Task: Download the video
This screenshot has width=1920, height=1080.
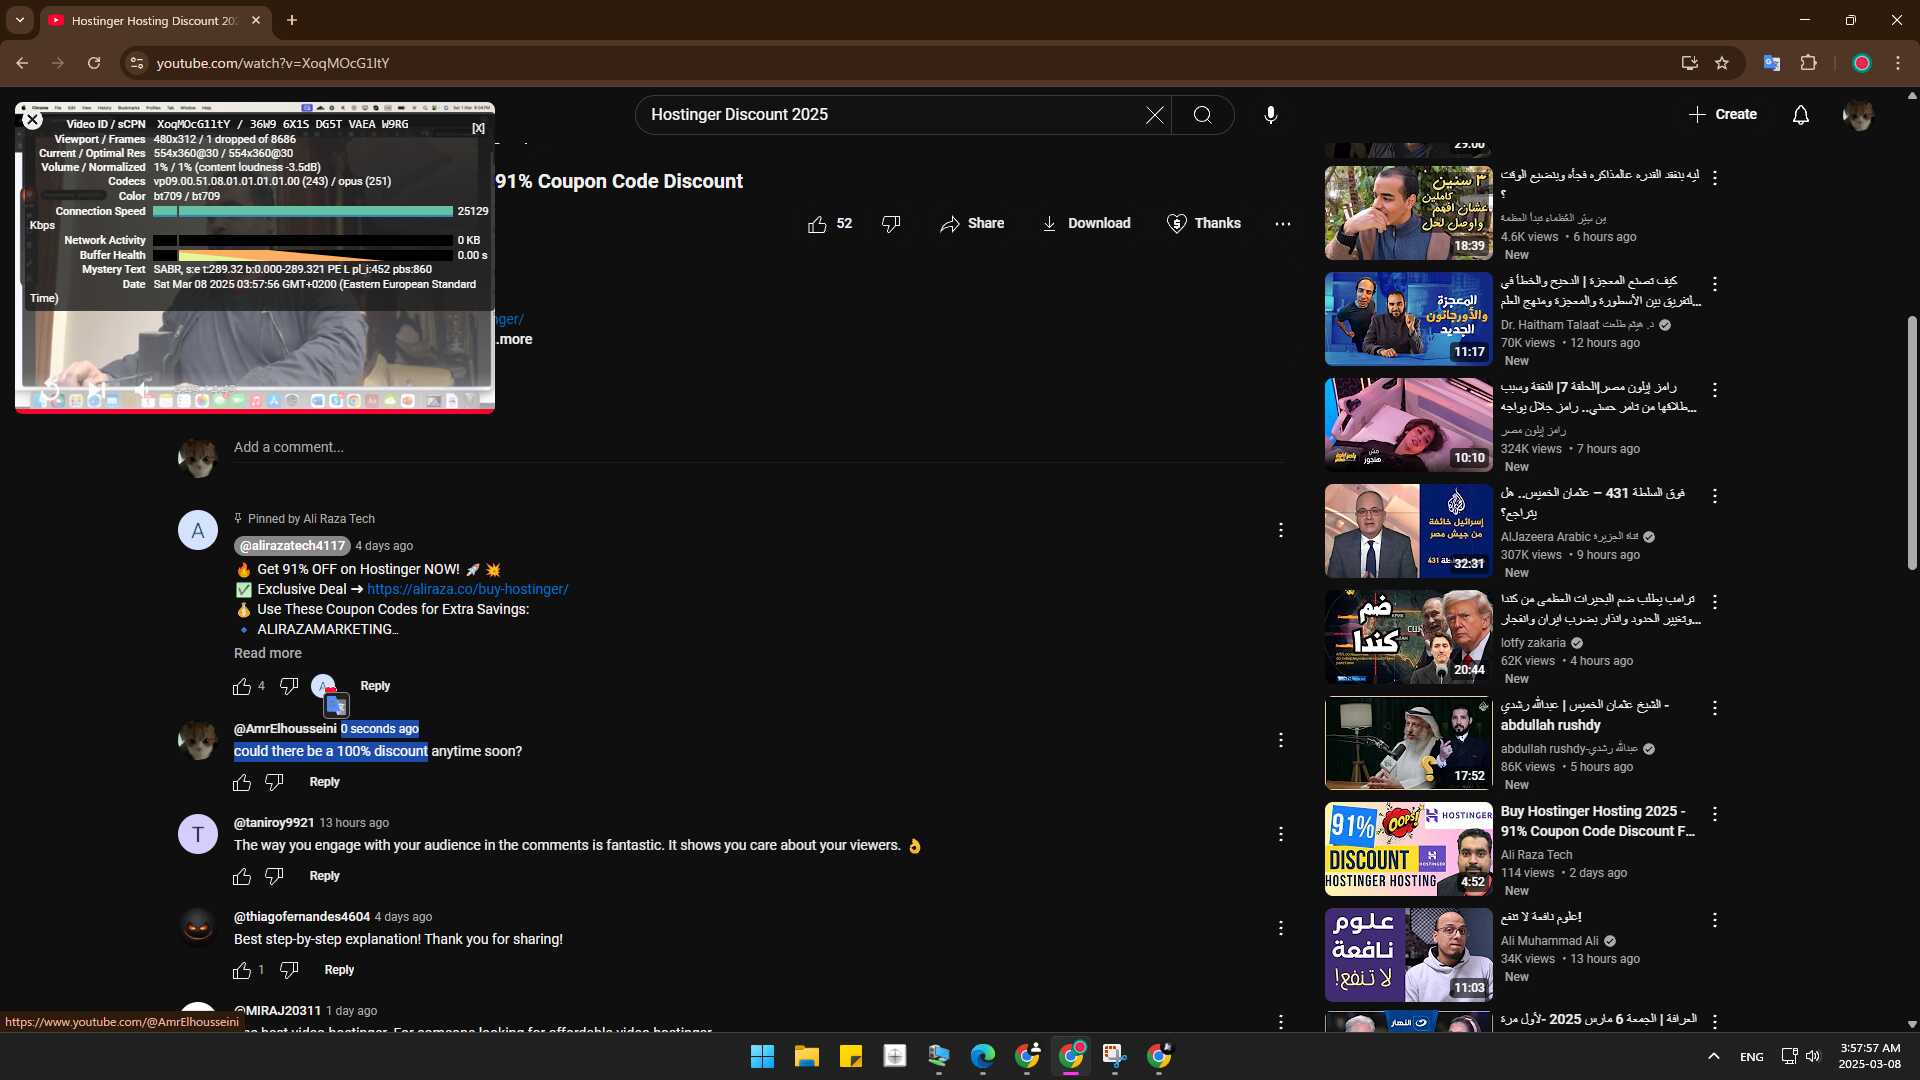Action: tap(1086, 224)
